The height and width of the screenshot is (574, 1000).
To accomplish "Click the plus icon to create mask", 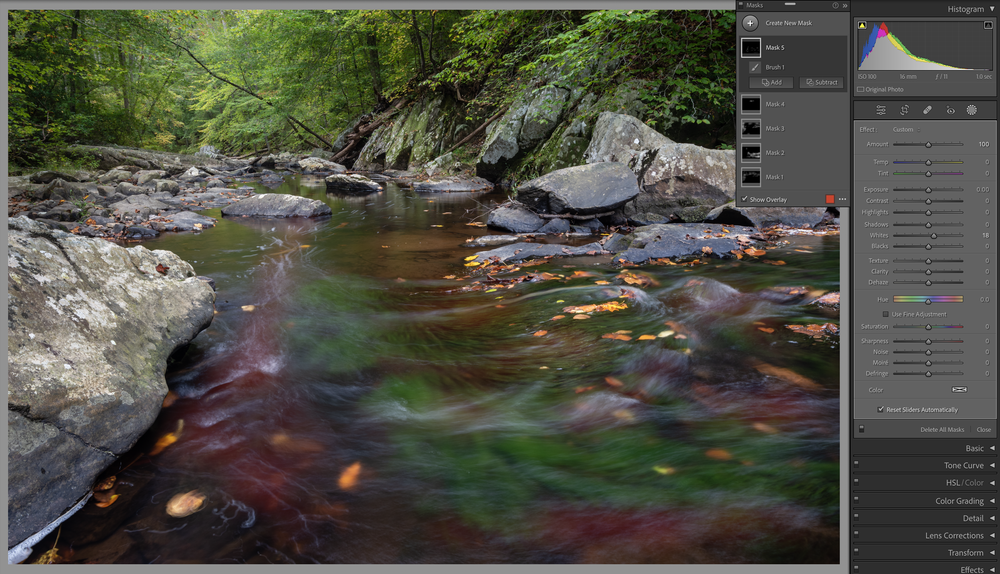I will tap(750, 23).
